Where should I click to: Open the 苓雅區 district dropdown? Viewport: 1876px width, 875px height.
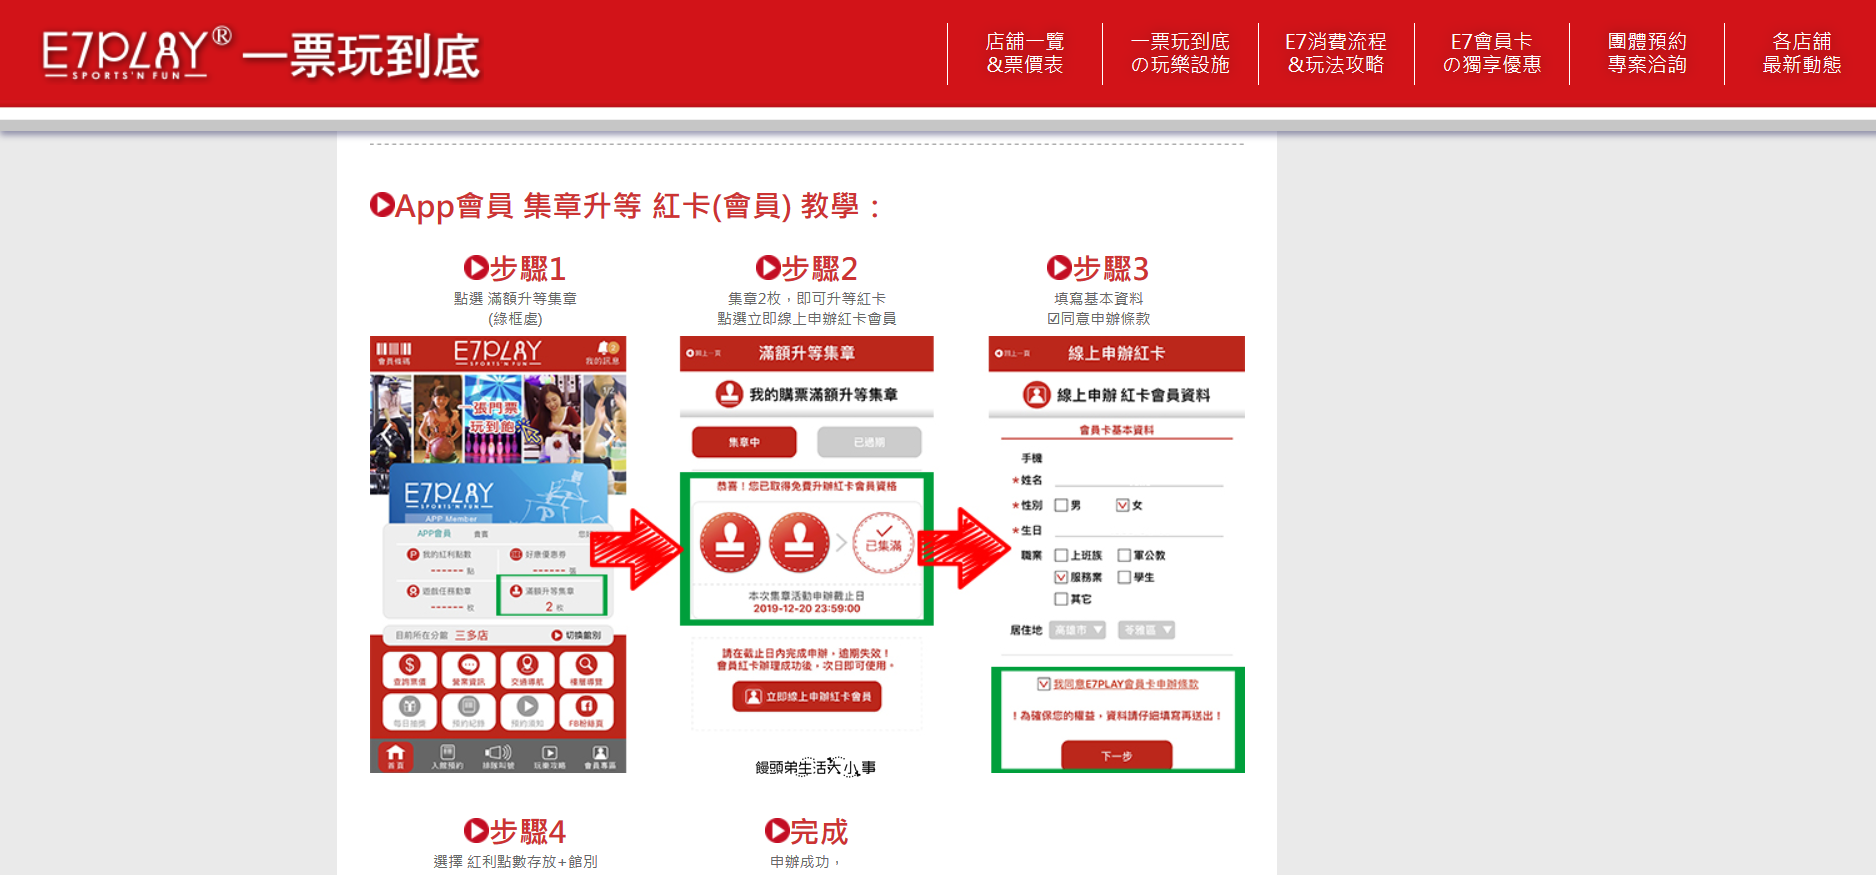pyautogui.click(x=1146, y=630)
